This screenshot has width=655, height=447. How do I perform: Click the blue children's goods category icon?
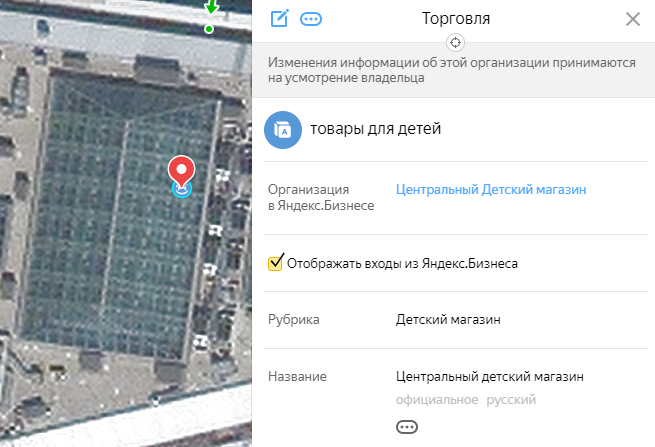pyautogui.click(x=283, y=130)
